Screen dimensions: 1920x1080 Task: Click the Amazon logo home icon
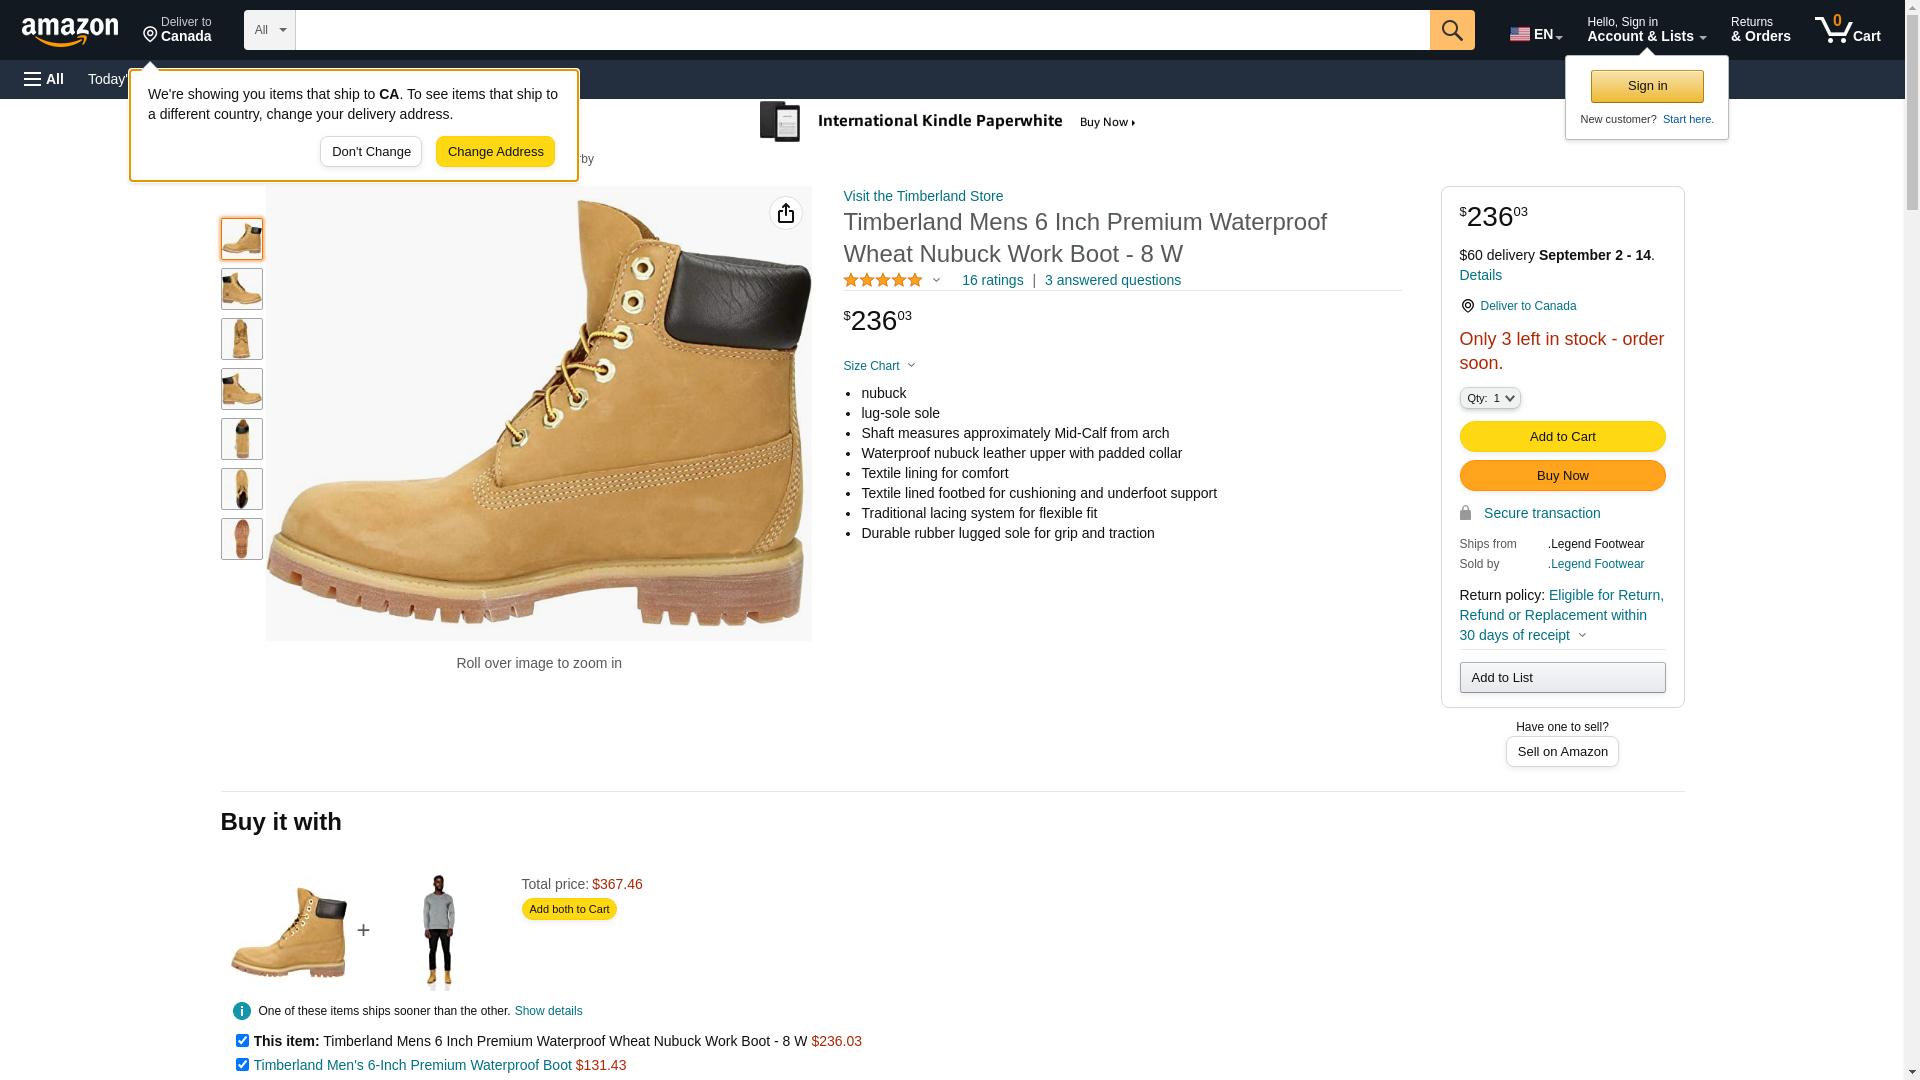(x=70, y=31)
